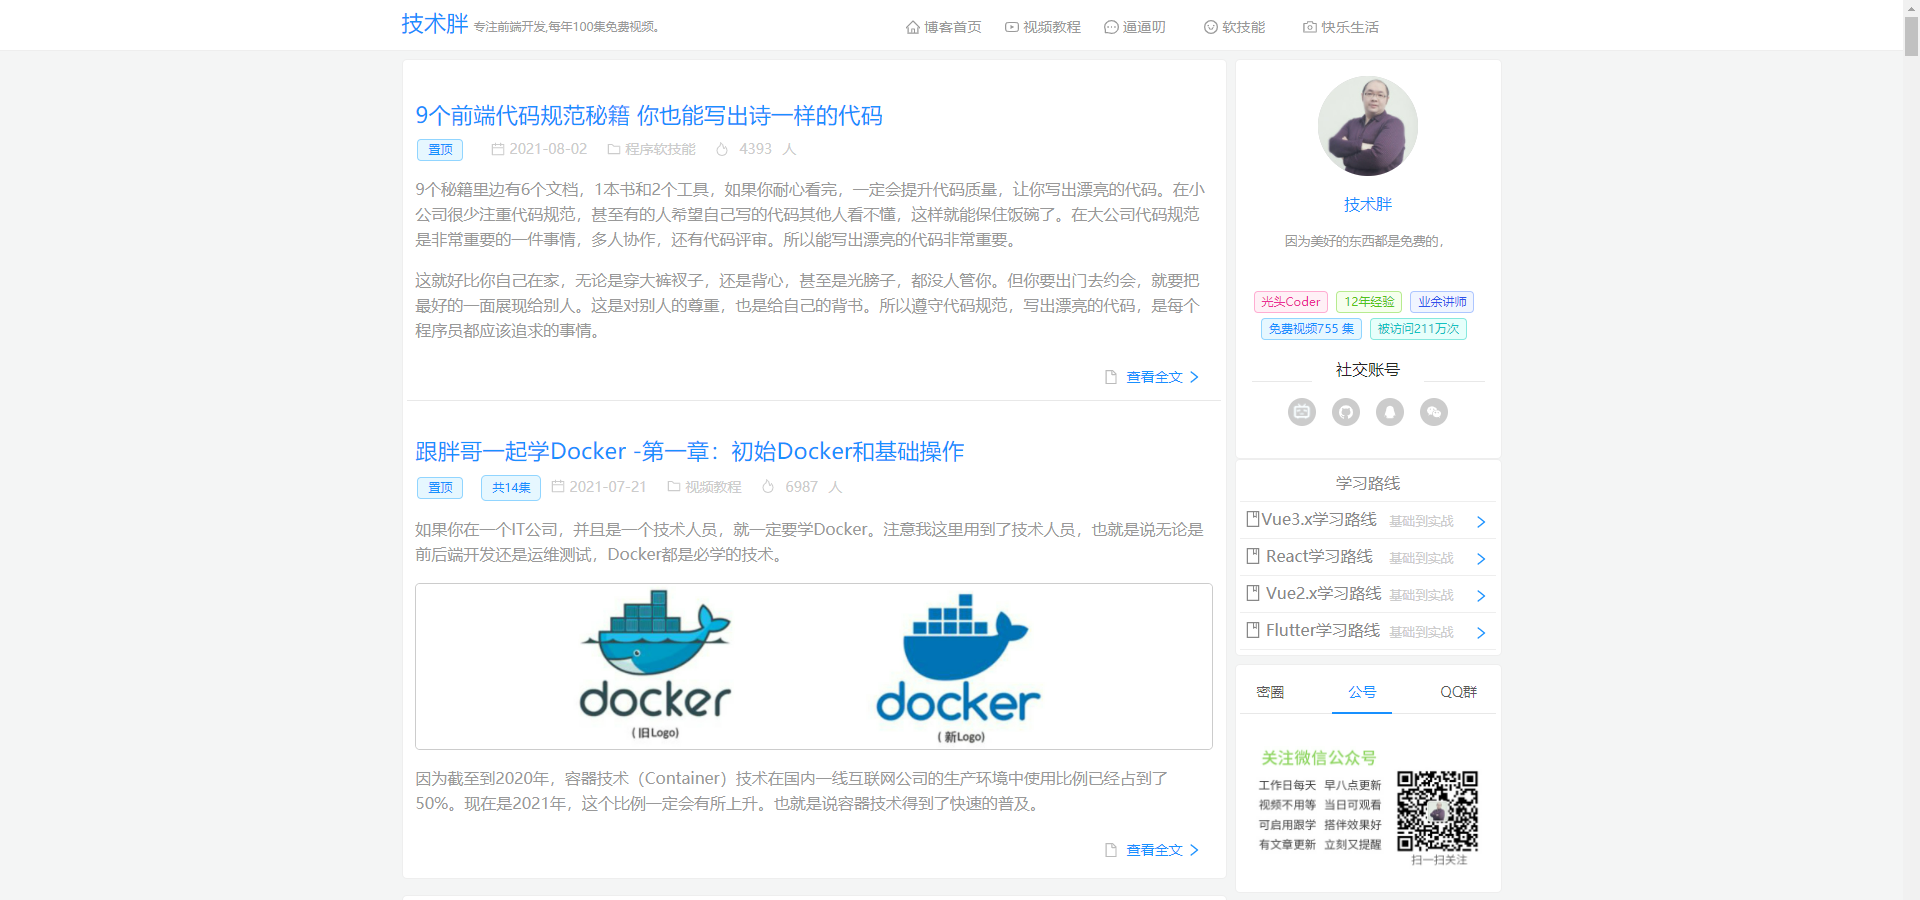Click the 被访问211万次 tag
The width and height of the screenshot is (1920, 900).
(1418, 329)
